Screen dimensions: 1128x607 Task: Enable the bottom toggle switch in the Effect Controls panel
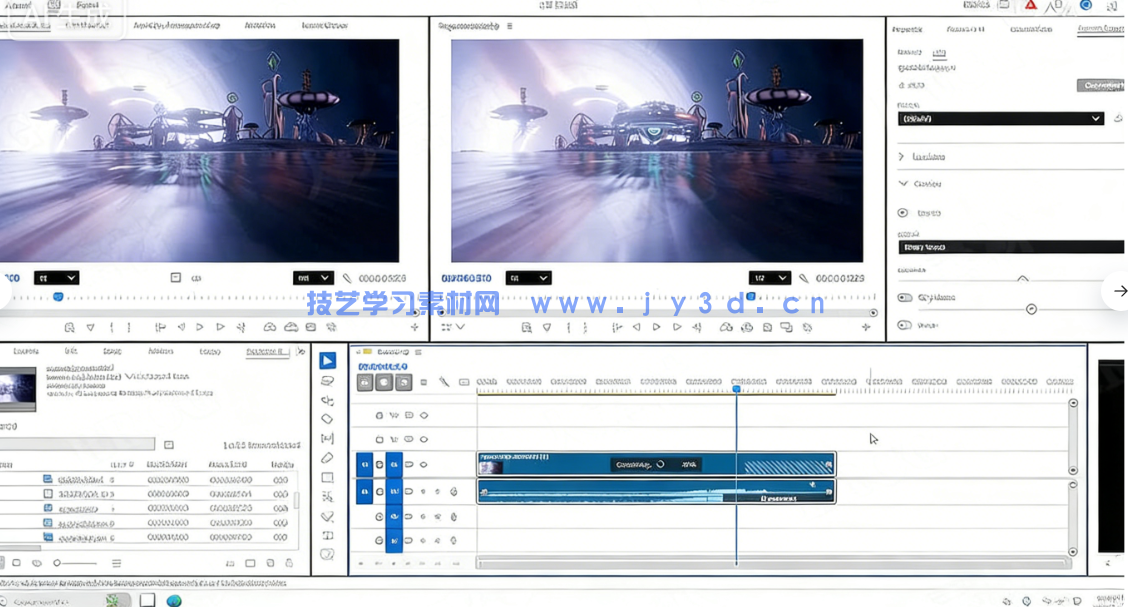click(x=904, y=325)
